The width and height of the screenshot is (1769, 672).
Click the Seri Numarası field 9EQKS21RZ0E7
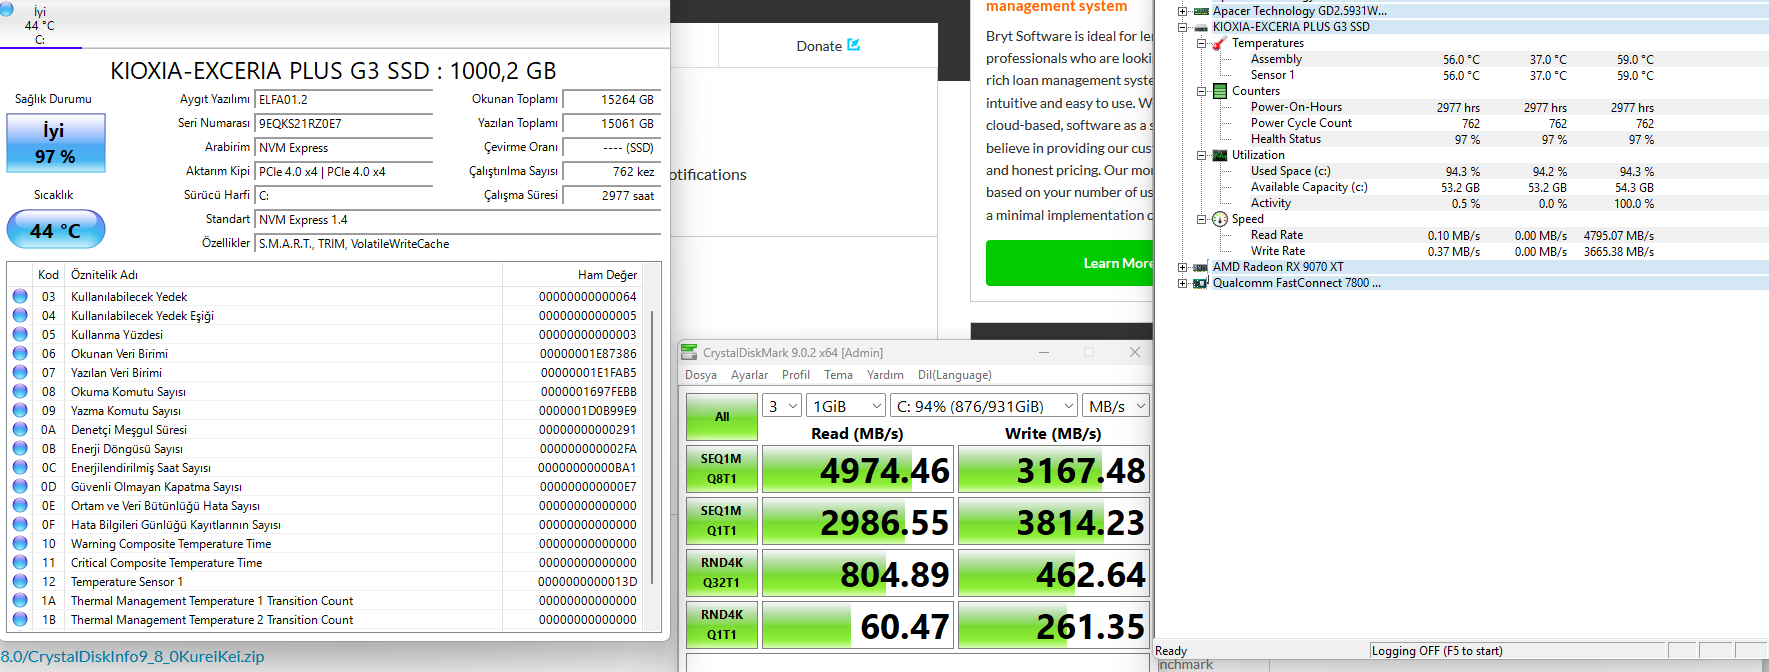pos(344,124)
